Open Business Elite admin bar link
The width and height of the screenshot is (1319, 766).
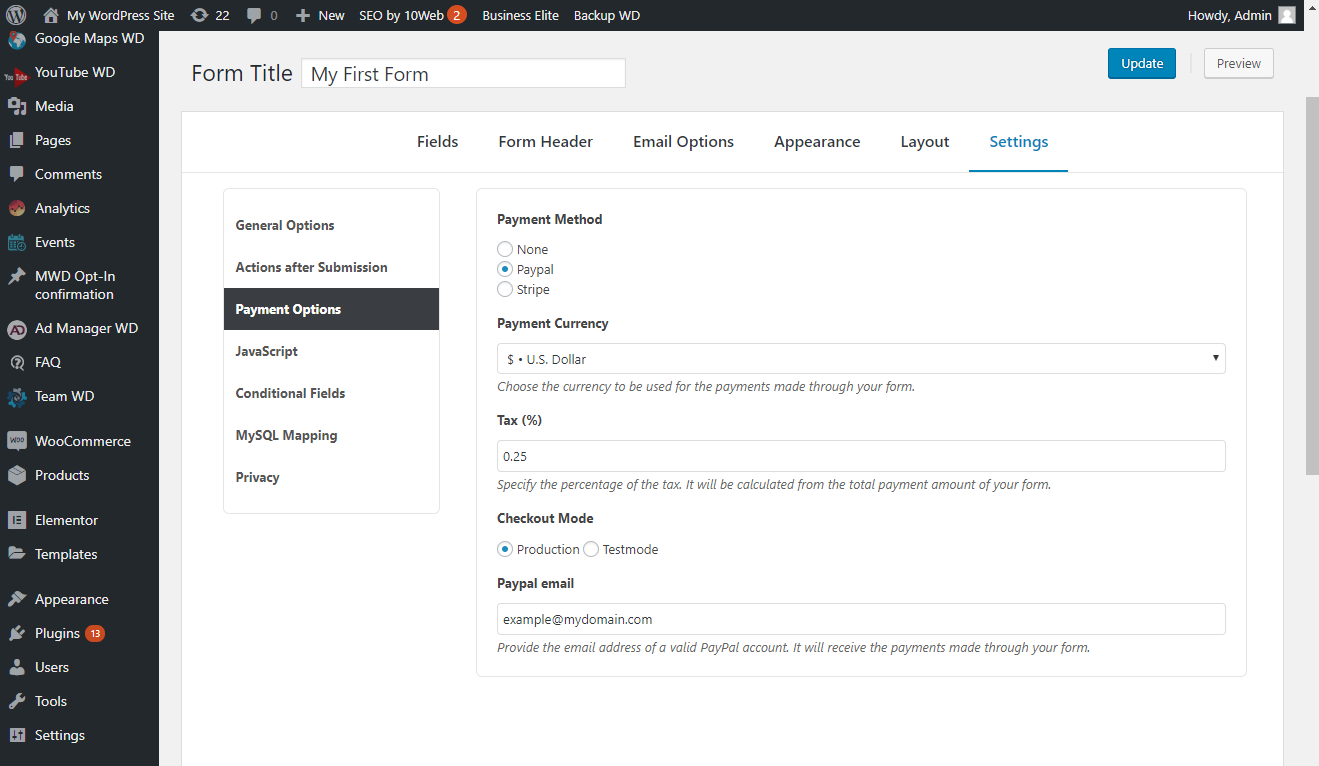[x=520, y=15]
